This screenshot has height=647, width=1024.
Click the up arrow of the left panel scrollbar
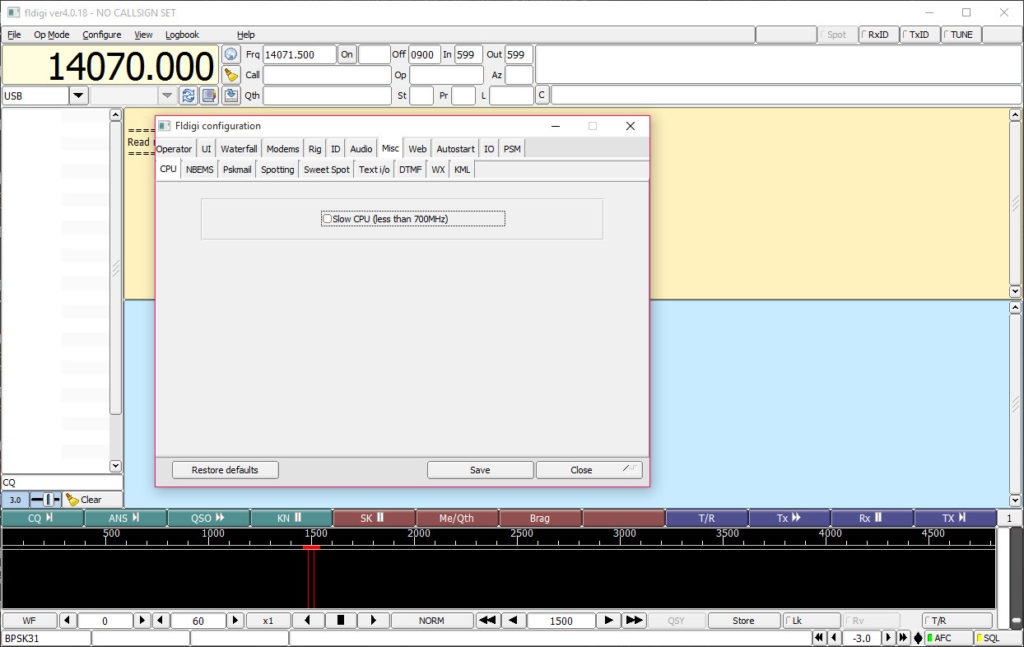pyautogui.click(x=116, y=115)
